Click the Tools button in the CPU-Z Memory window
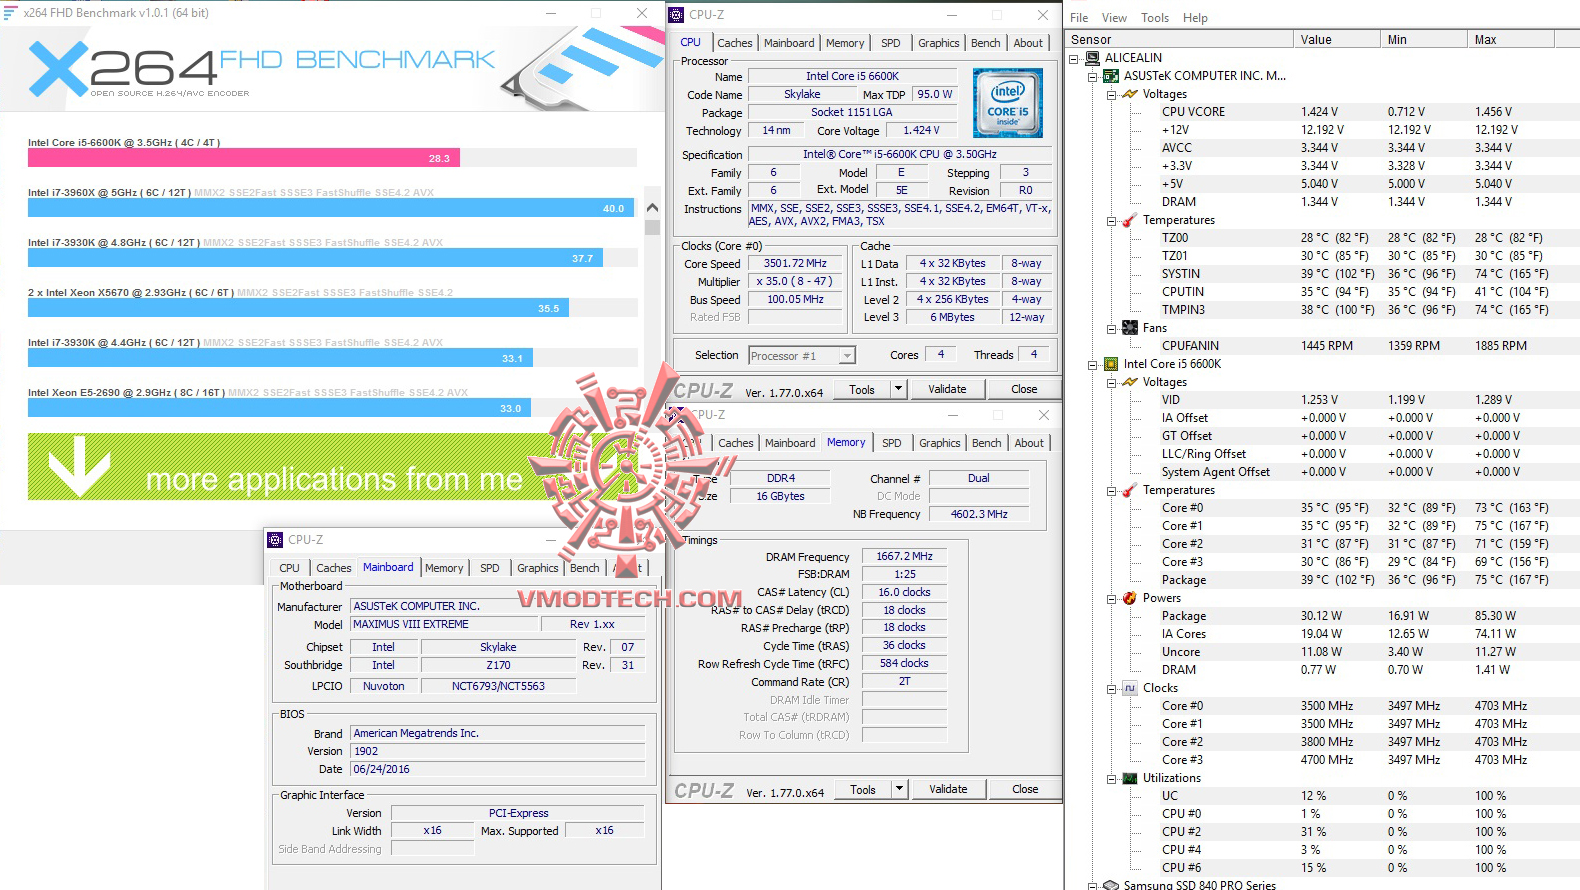This screenshot has width=1580, height=890. [x=863, y=789]
